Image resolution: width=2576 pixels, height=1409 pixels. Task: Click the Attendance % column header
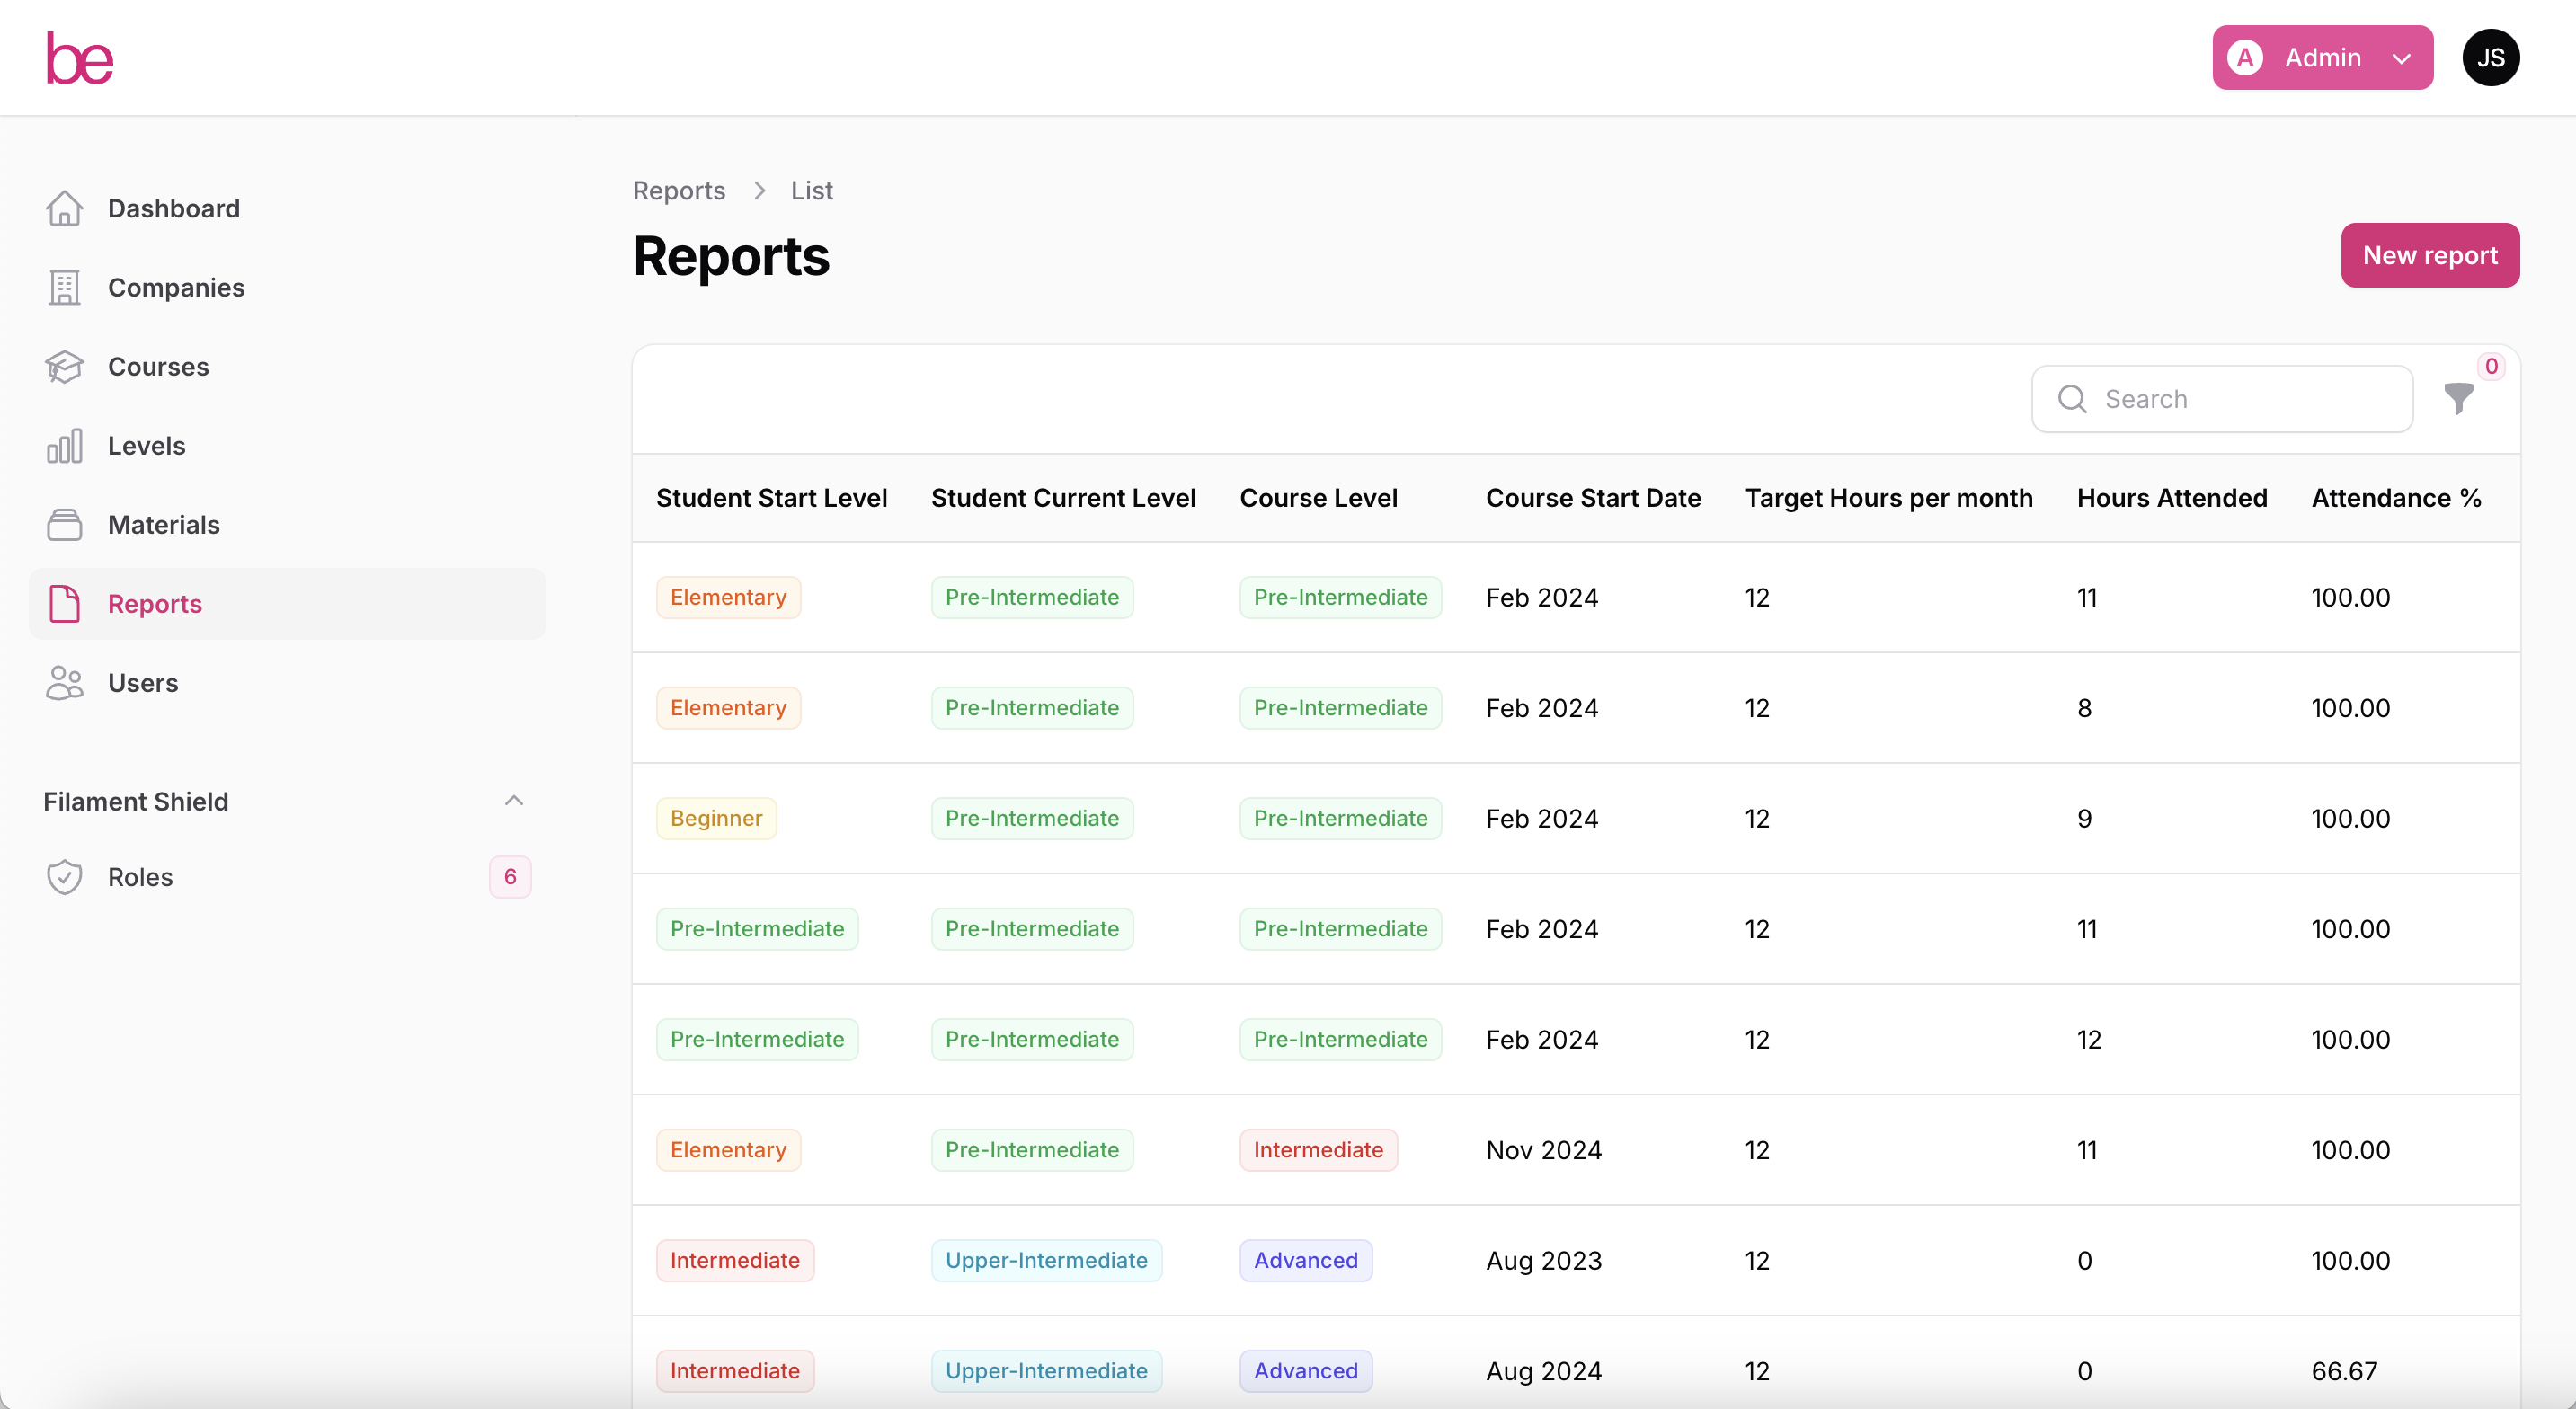click(x=2395, y=497)
